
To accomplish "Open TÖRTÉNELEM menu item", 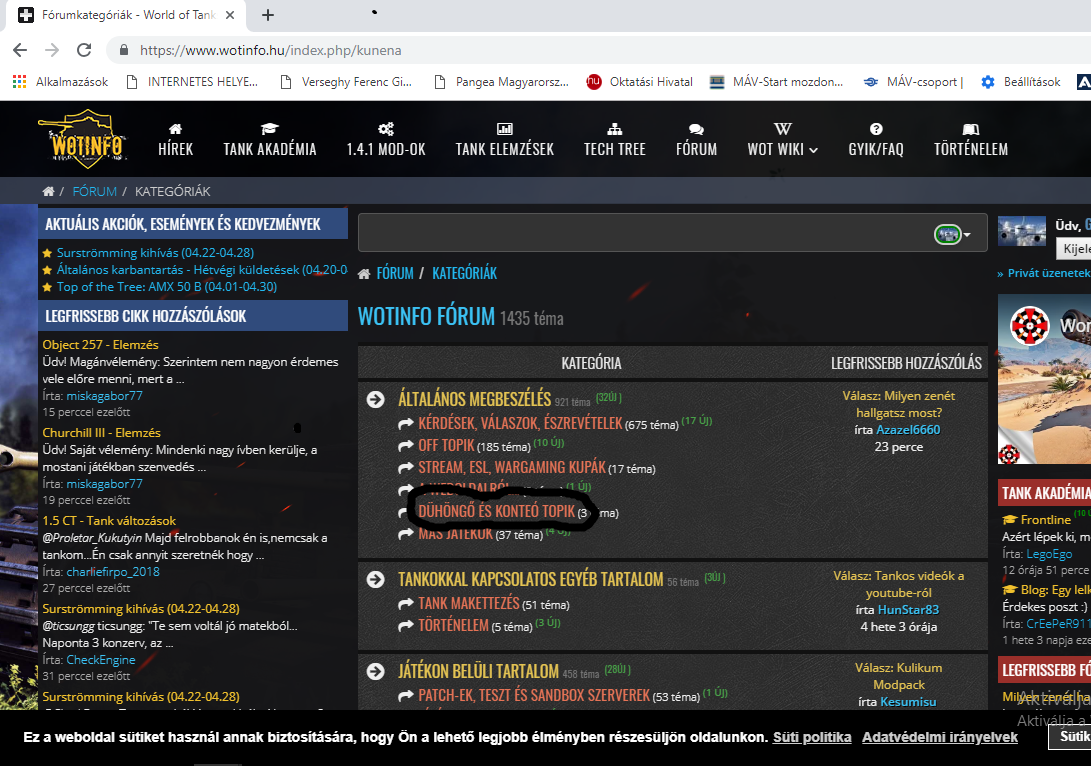I will point(971,139).
